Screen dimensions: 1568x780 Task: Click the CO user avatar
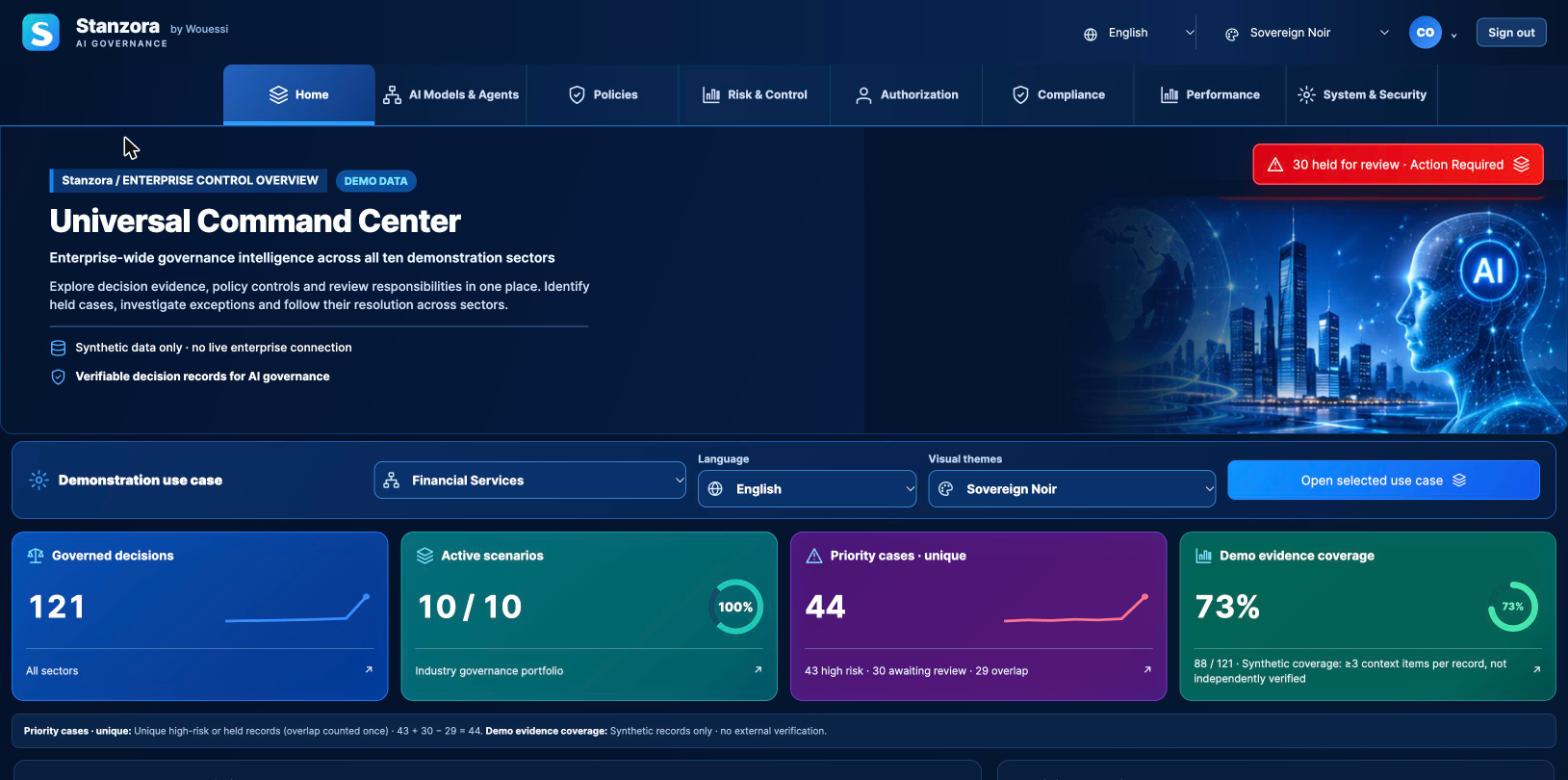(x=1425, y=32)
